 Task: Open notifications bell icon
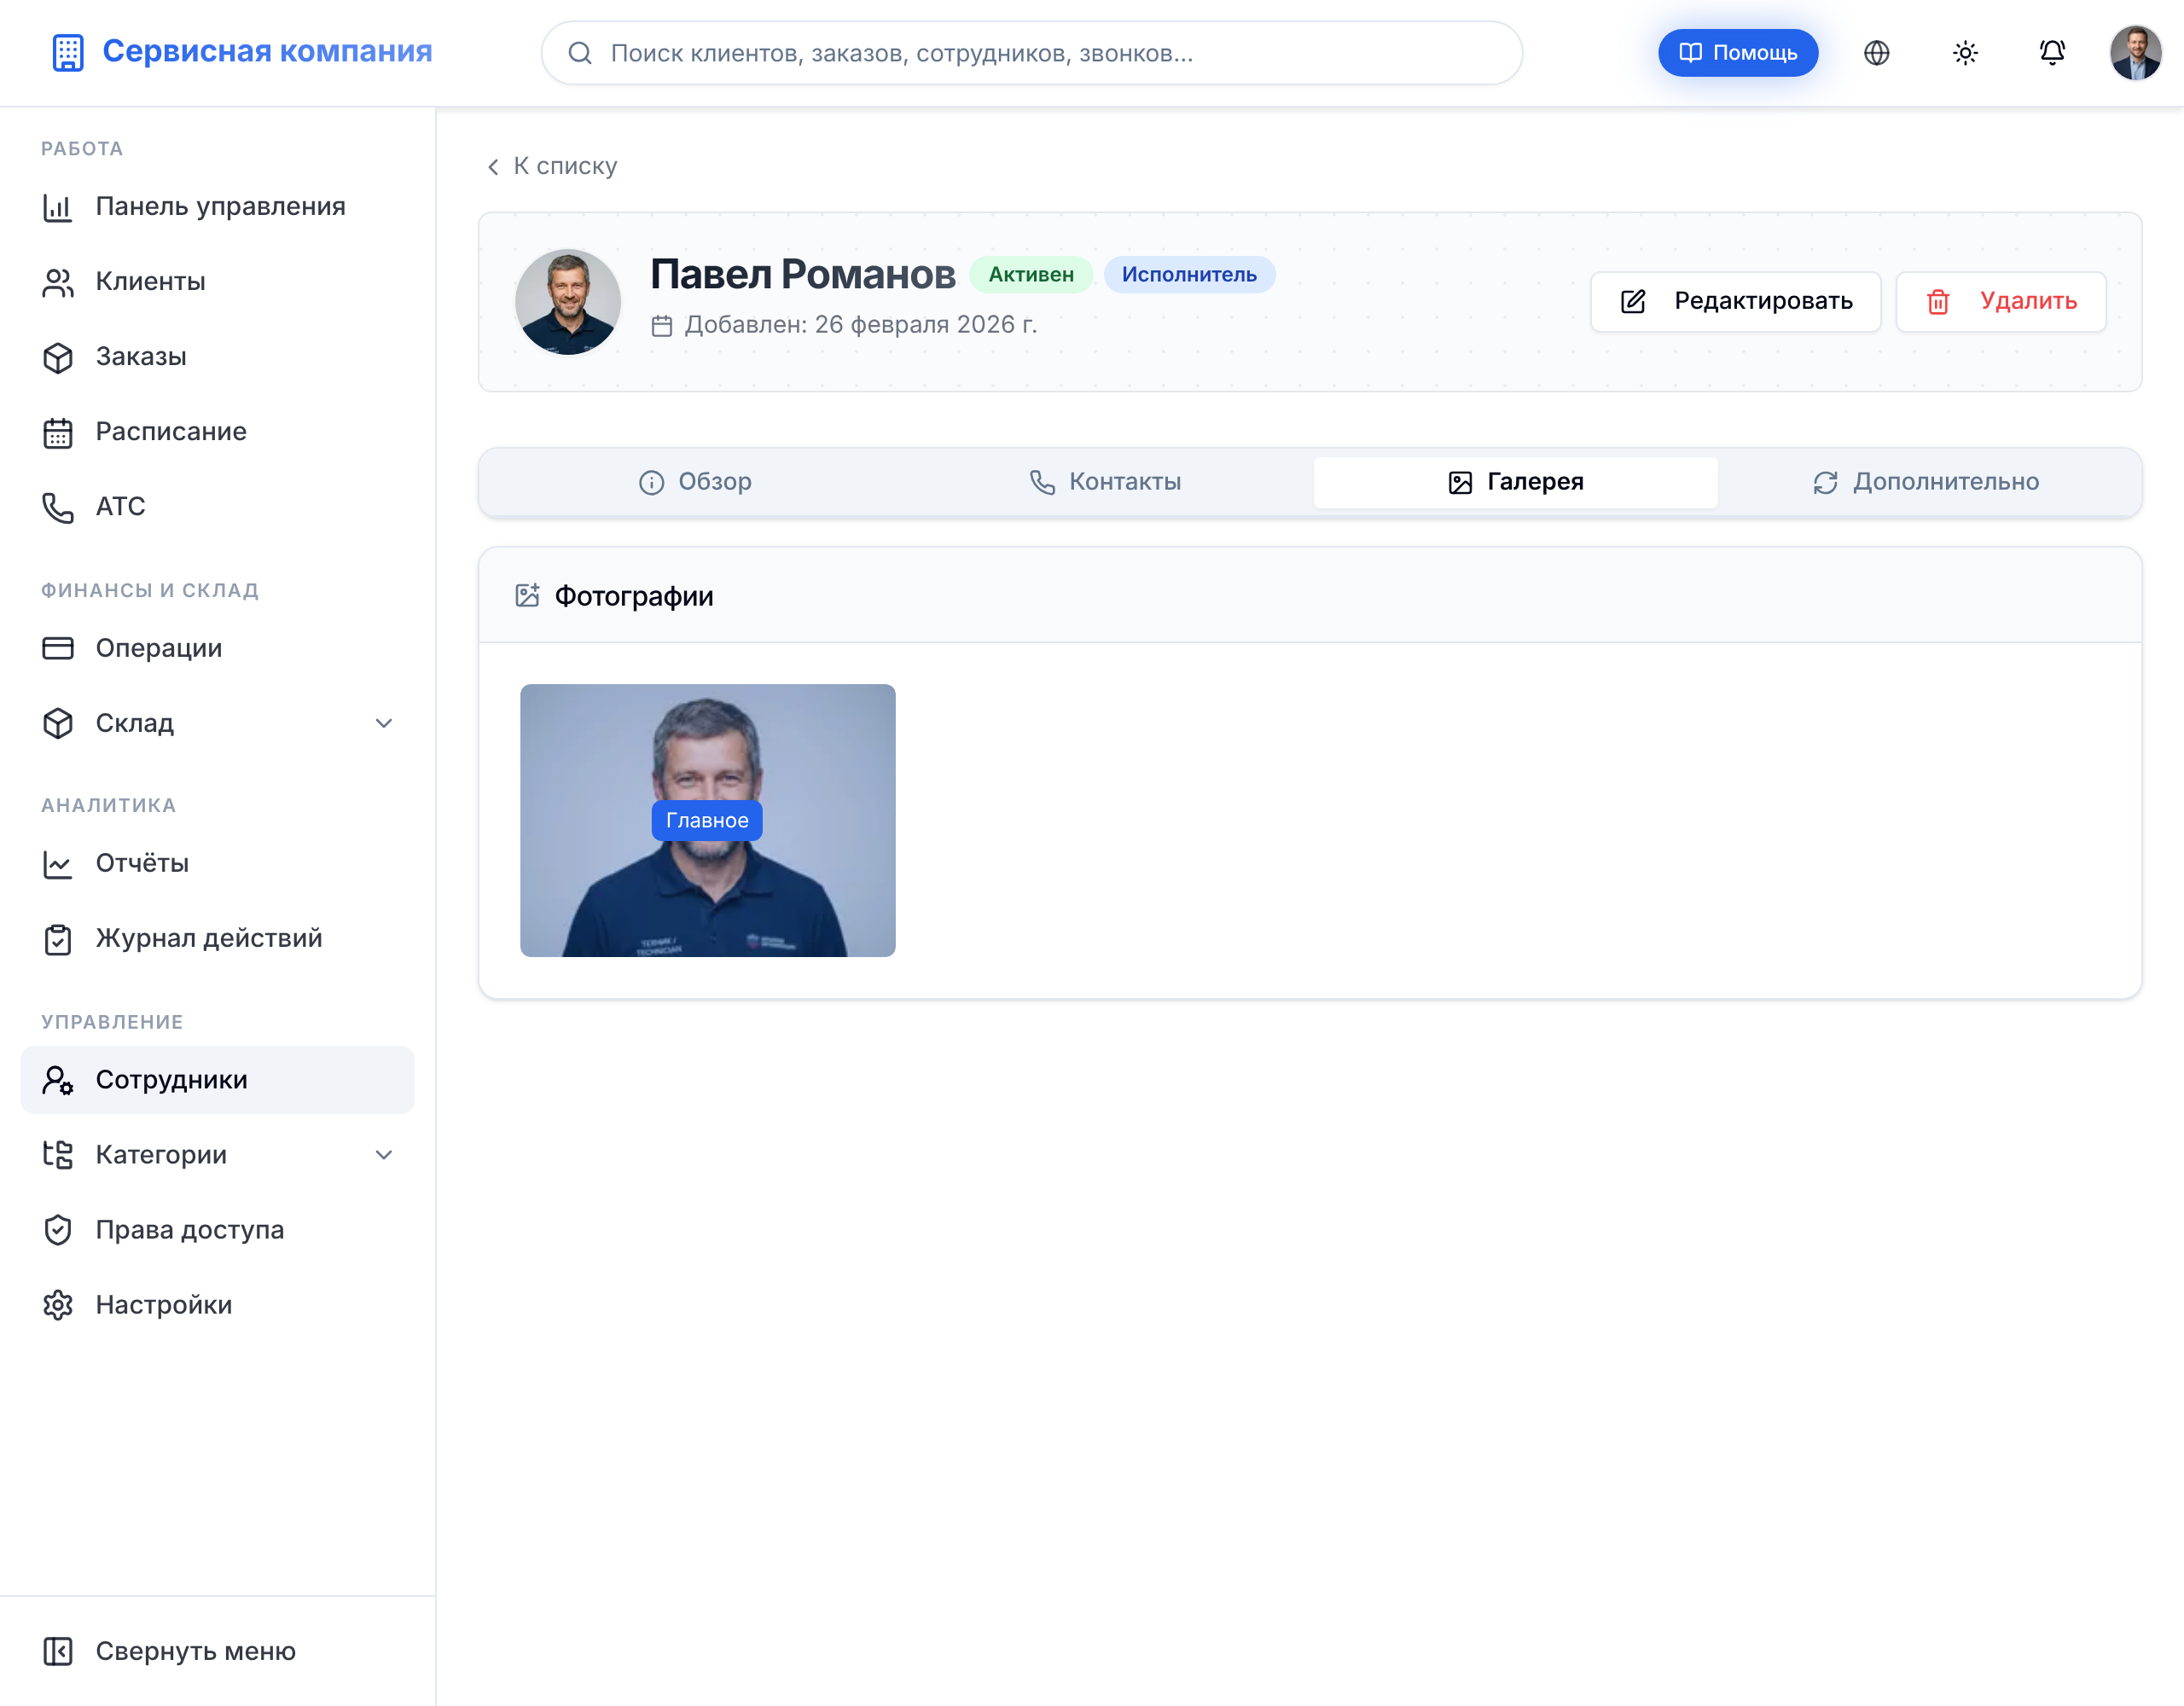pos(2052,53)
